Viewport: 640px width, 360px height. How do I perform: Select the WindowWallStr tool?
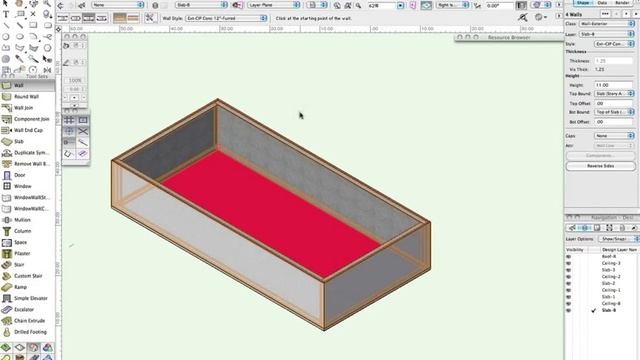pos(27,198)
